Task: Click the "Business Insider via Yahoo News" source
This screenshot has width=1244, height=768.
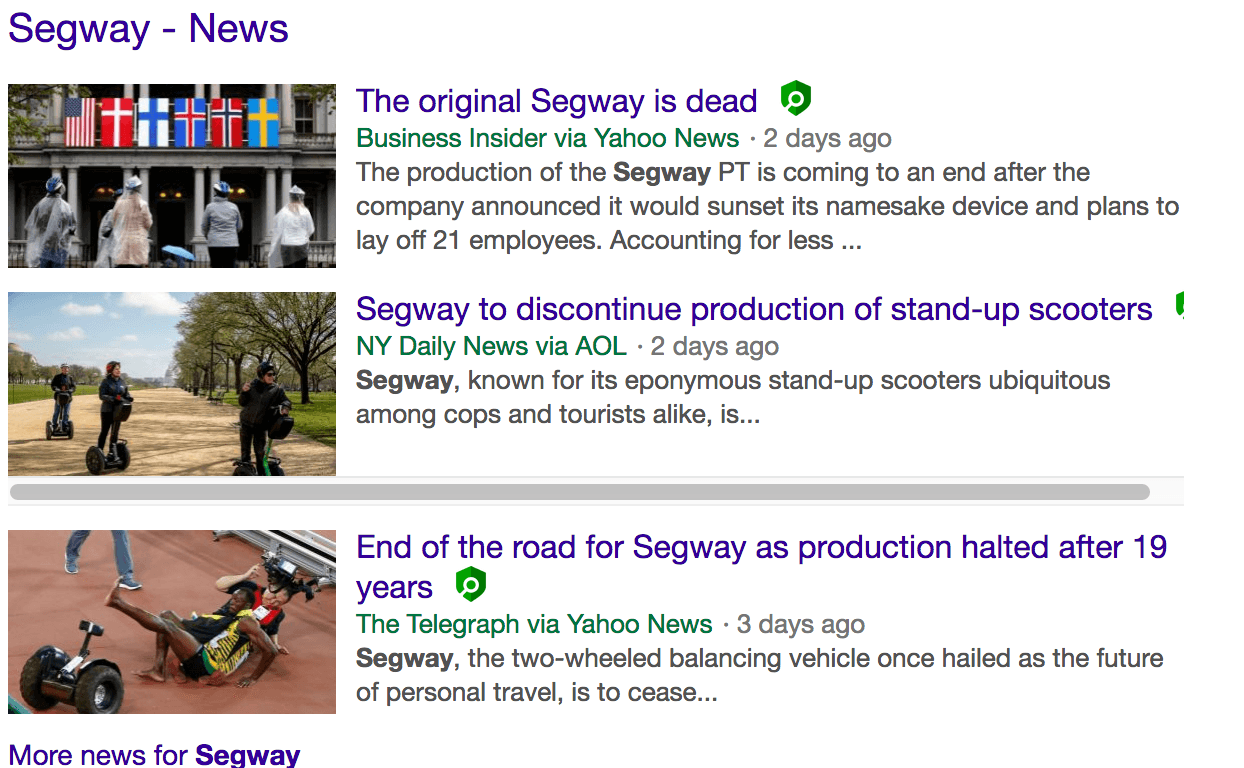Action: point(547,138)
